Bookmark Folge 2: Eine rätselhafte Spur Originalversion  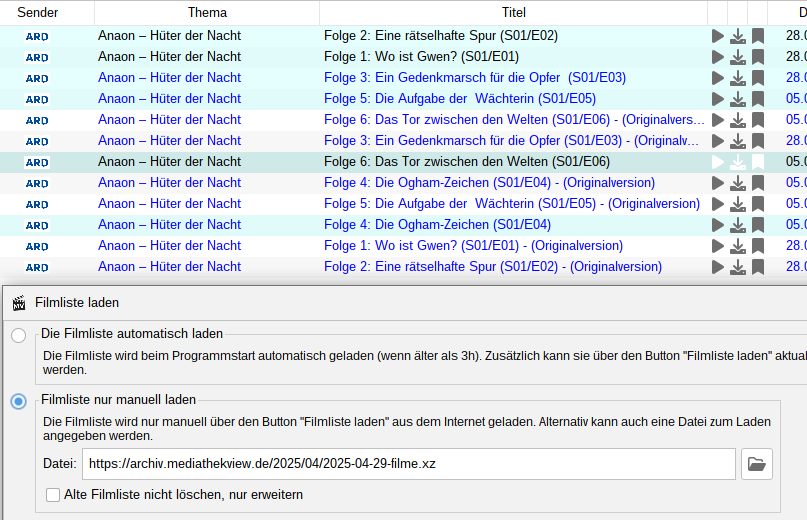tap(758, 267)
